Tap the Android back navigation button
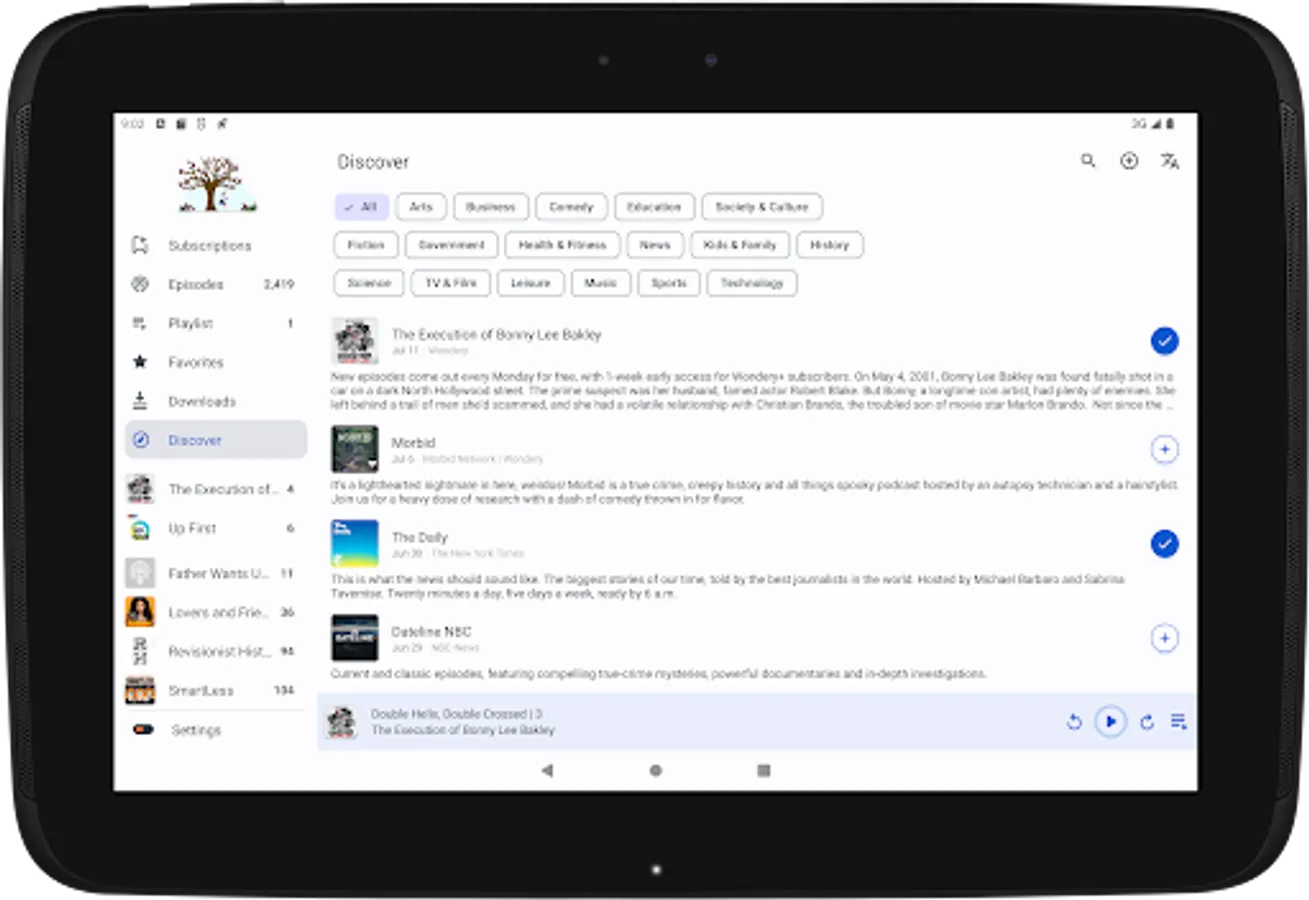This screenshot has width=1309, height=900. pos(546,771)
